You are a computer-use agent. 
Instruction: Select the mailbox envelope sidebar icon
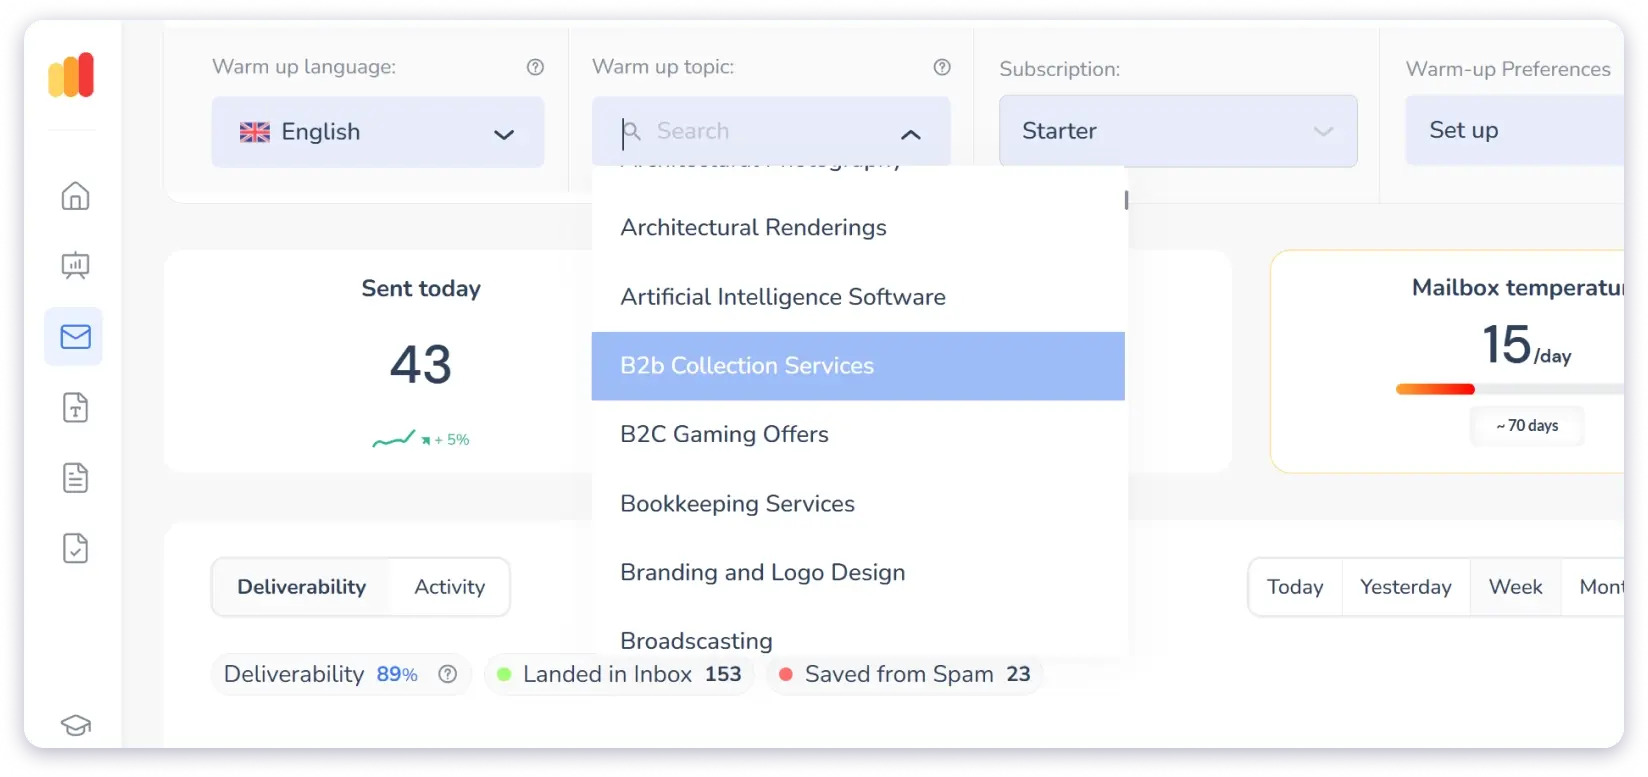click(x=75, y=337)
